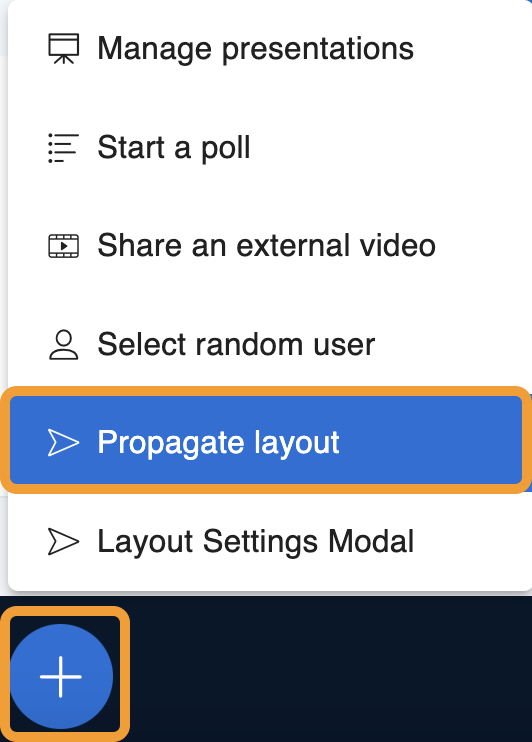Toggle the blue actions plus button
Screen dimensions: 532x742
[x=61, y=676]
